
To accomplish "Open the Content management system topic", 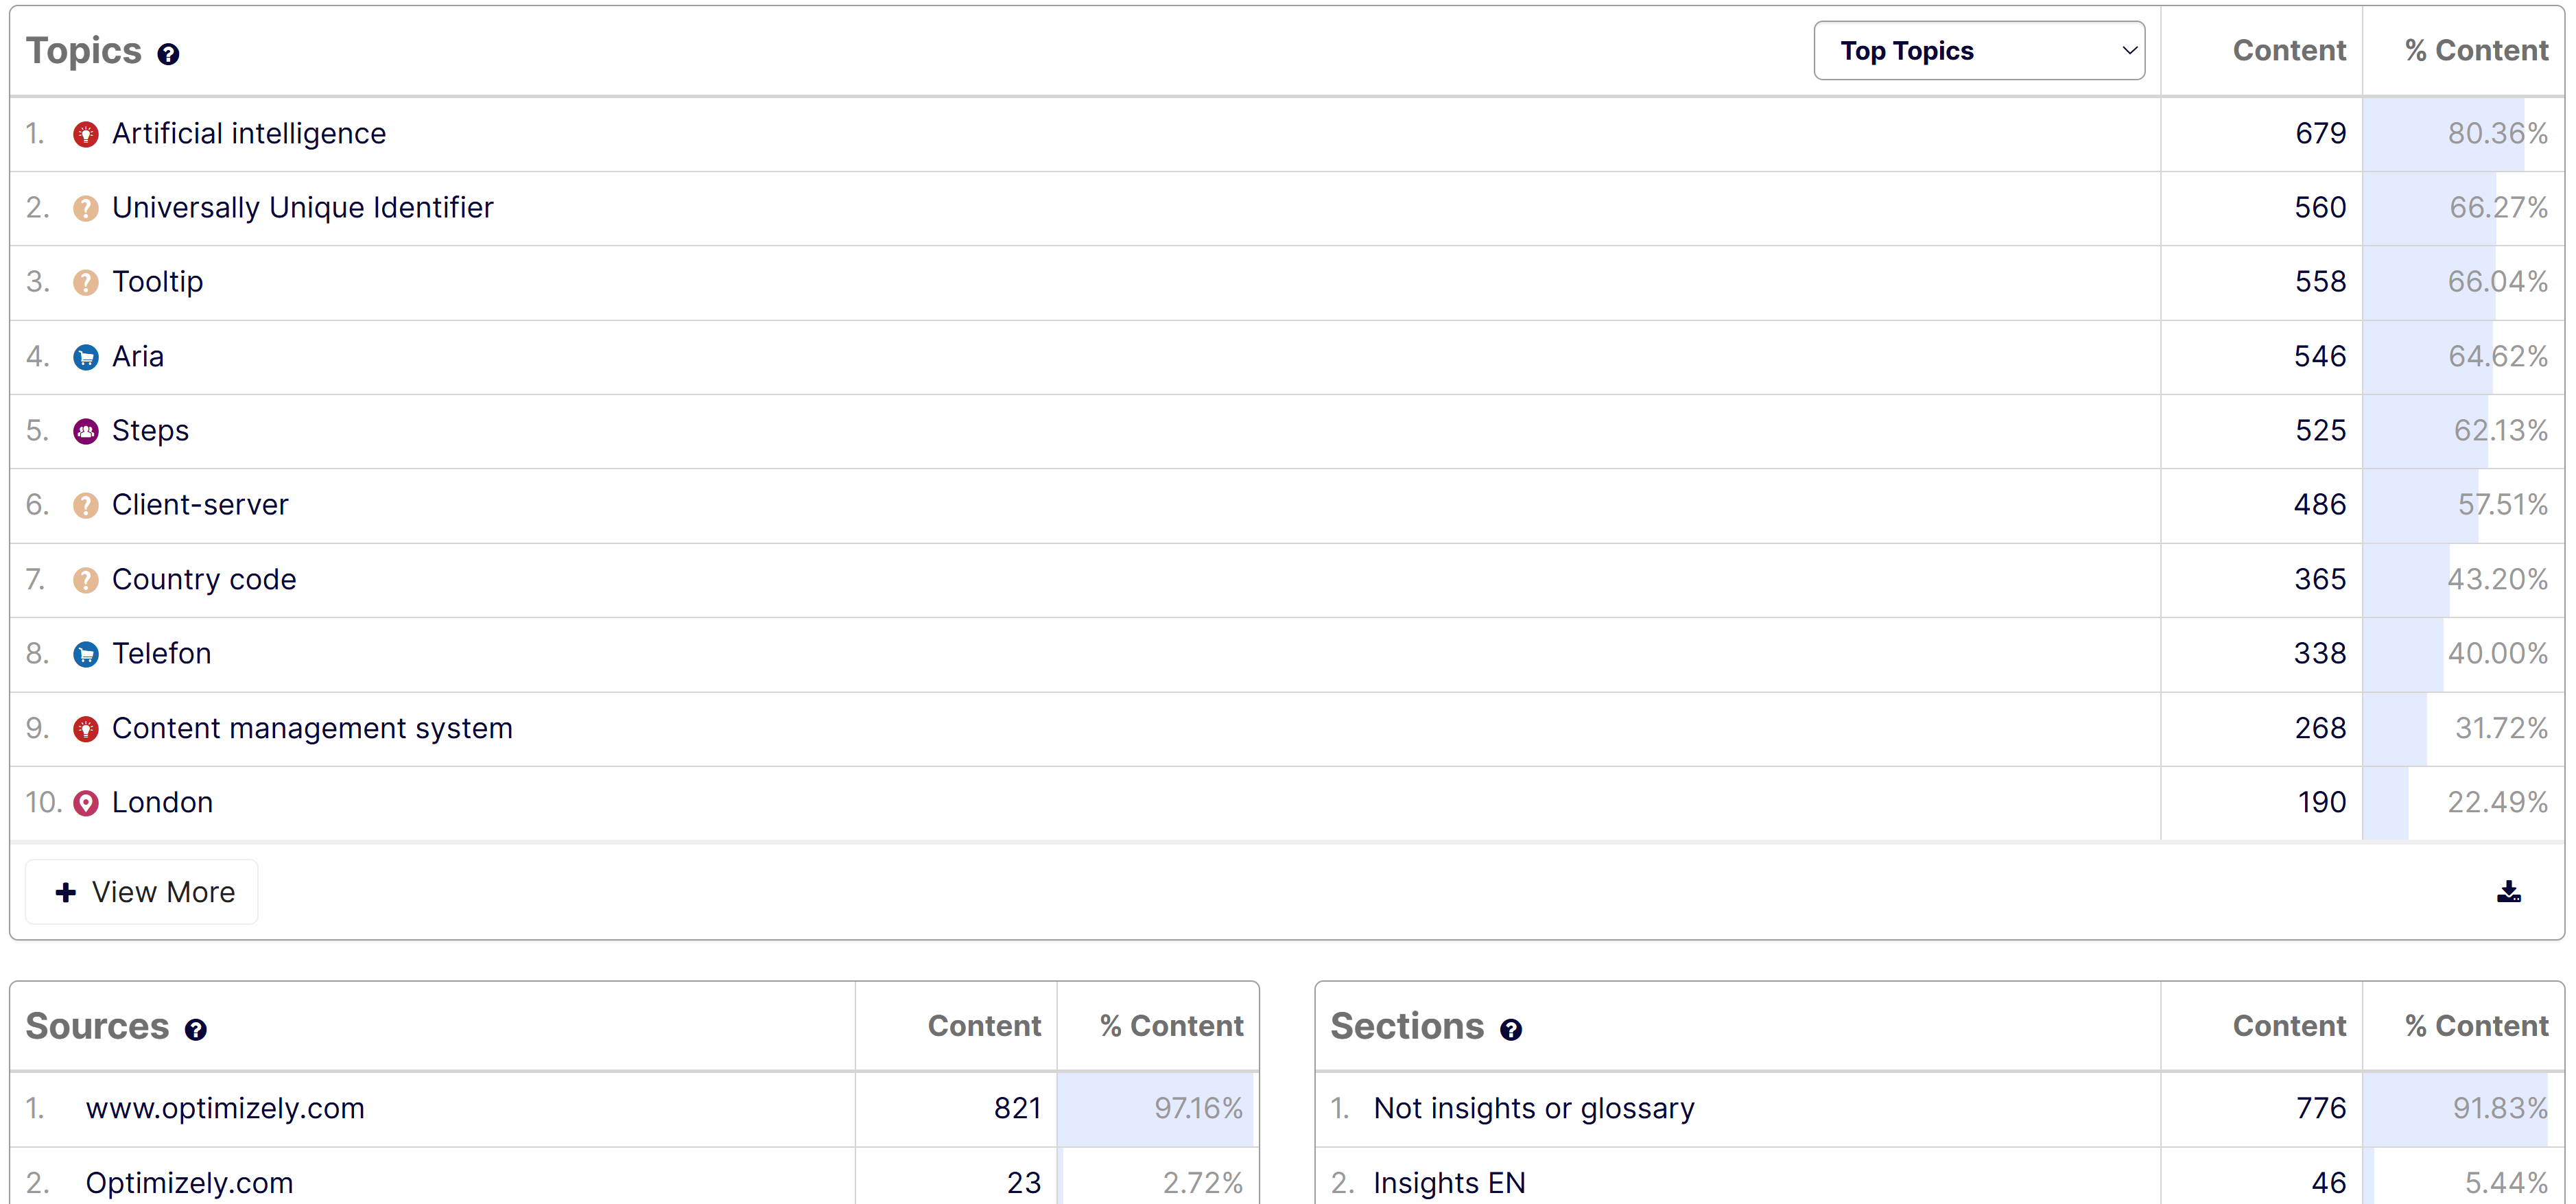I will coord(312,728).
